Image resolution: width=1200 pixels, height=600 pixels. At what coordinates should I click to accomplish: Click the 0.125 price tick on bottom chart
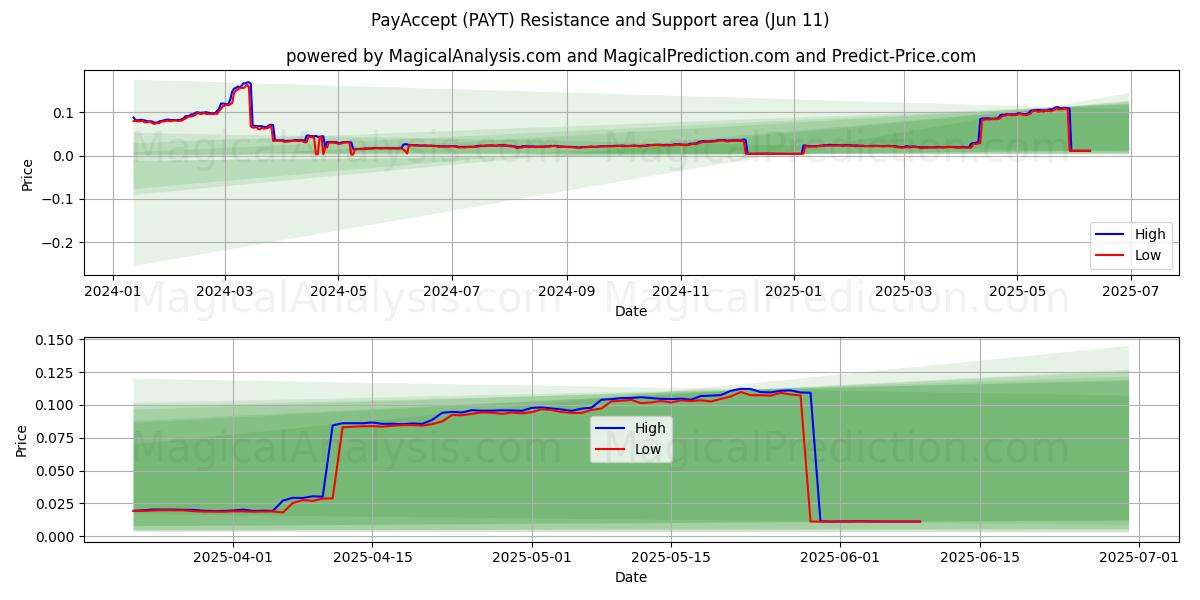point(57,373)
